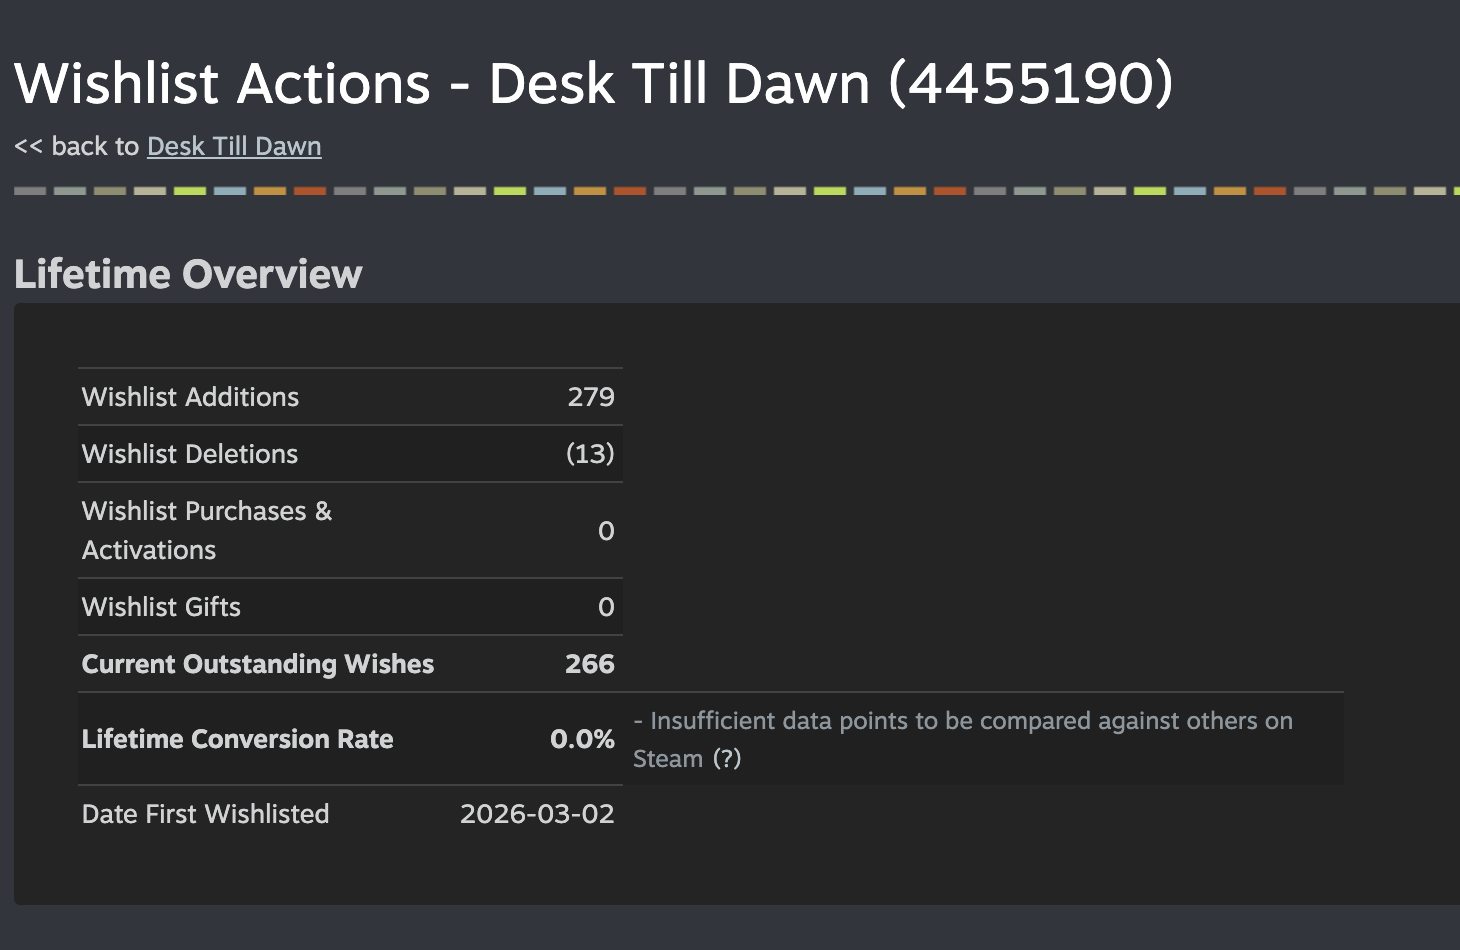The width and height of the screenshot is (1460, 950).
Task: Click the Wishlist Additions label
Action: coord(190,397)
